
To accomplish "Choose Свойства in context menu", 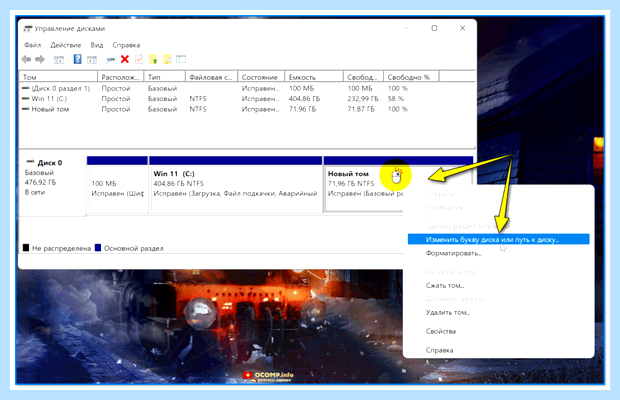I will pos(440,331).
